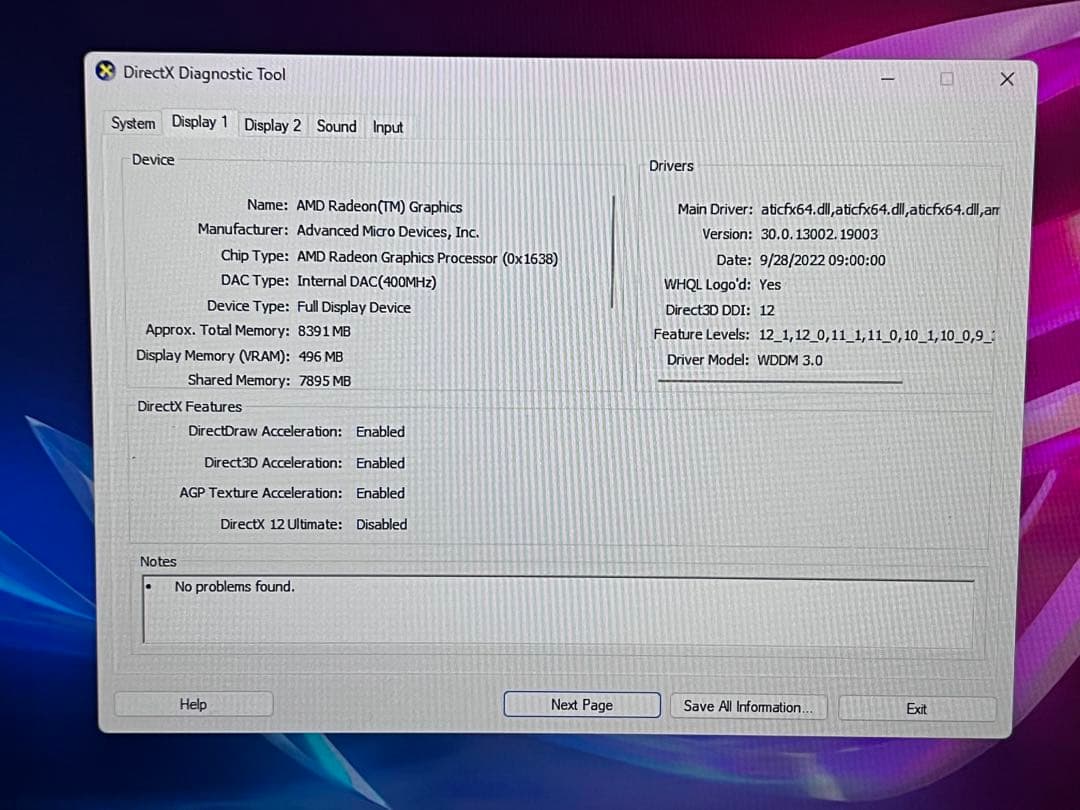Click the Drivers panel horizontal scrollbar
Image resolution: width=1080 pixels, height=810 pixels.
click(x=780, y=381)
